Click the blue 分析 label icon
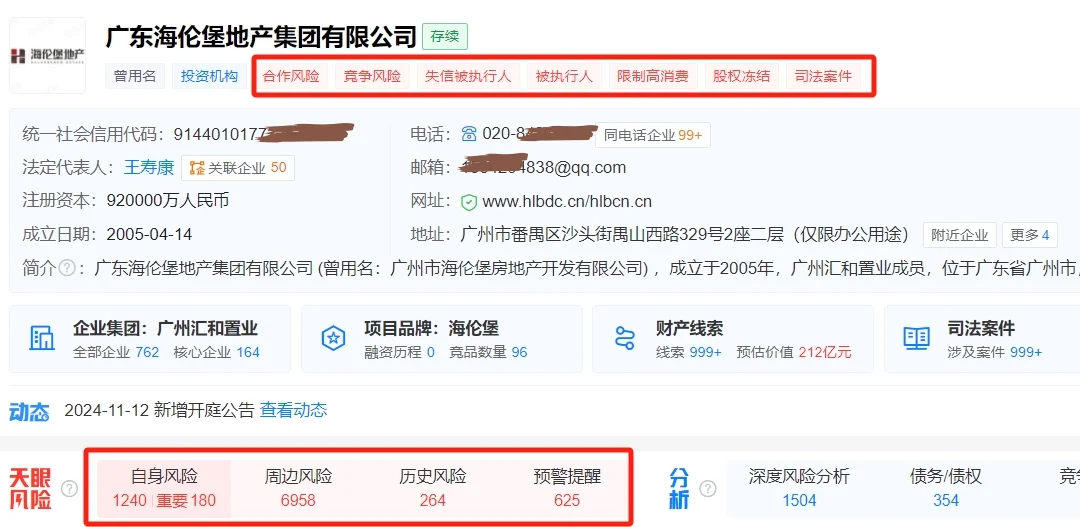Screen dimensions: 1080x527 [679, 488]
